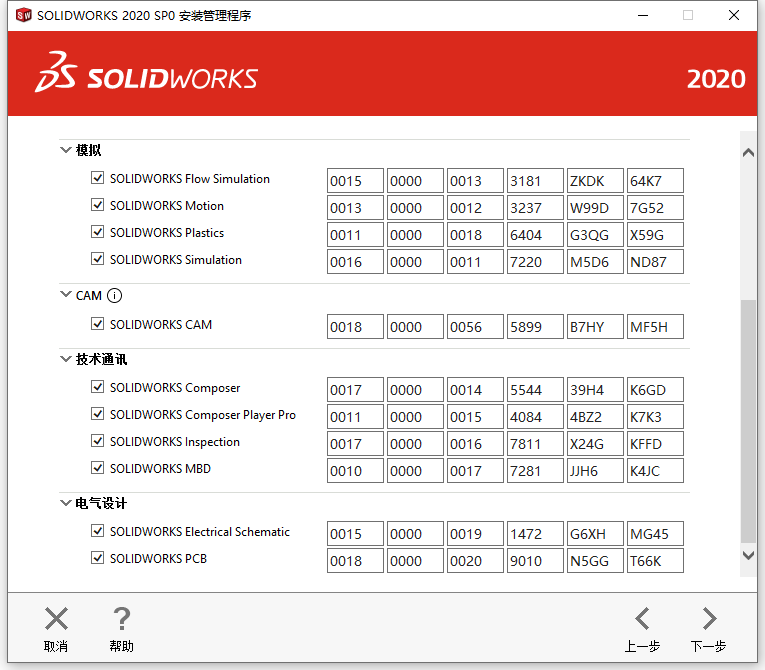Click Motion serial field 7G52

click(x=655, y=207)
